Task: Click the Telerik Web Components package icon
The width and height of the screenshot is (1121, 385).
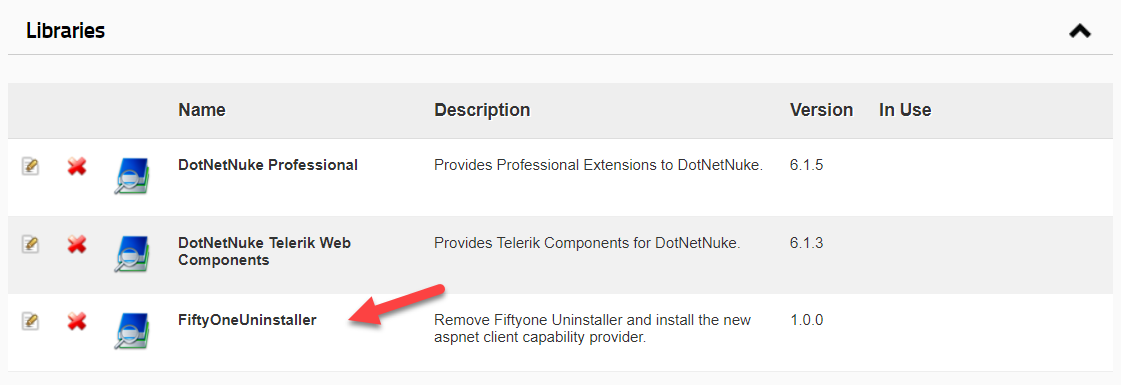Action: tap(132, 254)
